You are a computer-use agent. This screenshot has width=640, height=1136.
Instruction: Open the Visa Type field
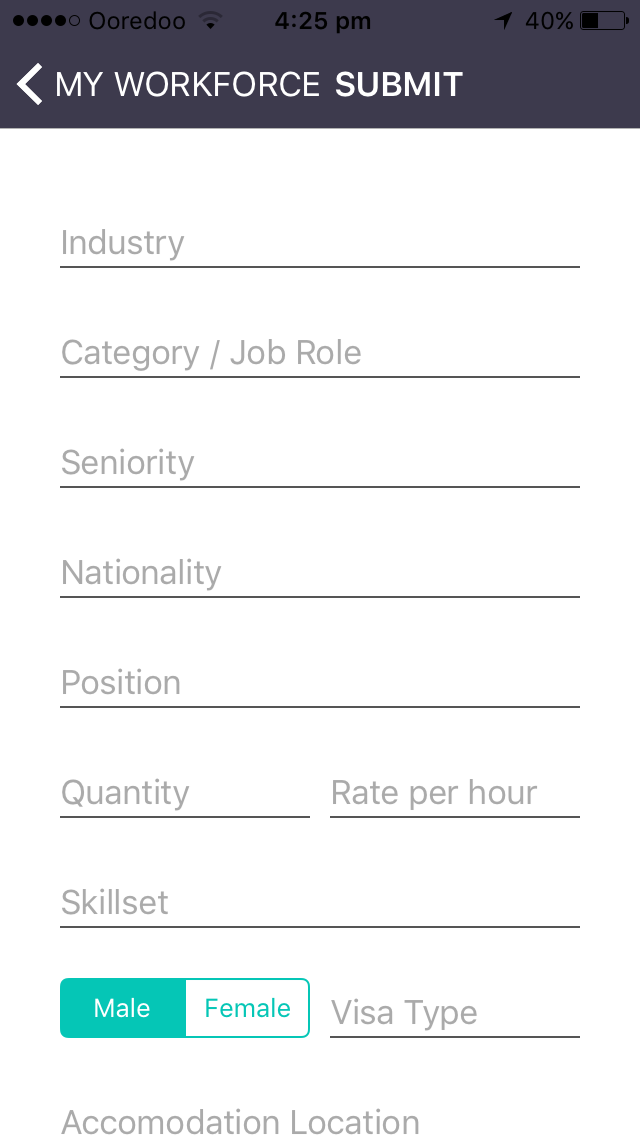click(x=454, y=1013)
